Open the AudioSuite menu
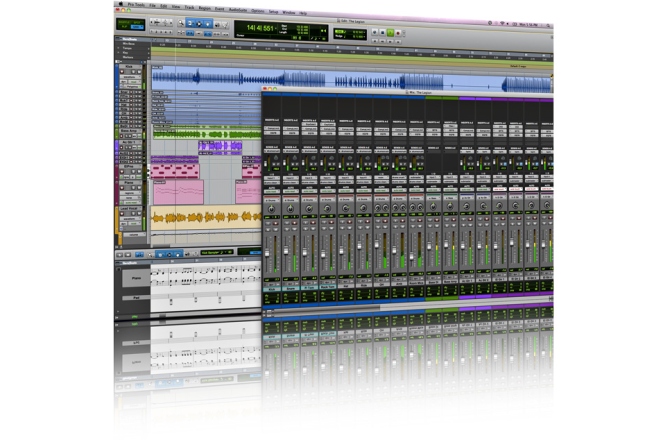 coord(238,10)
